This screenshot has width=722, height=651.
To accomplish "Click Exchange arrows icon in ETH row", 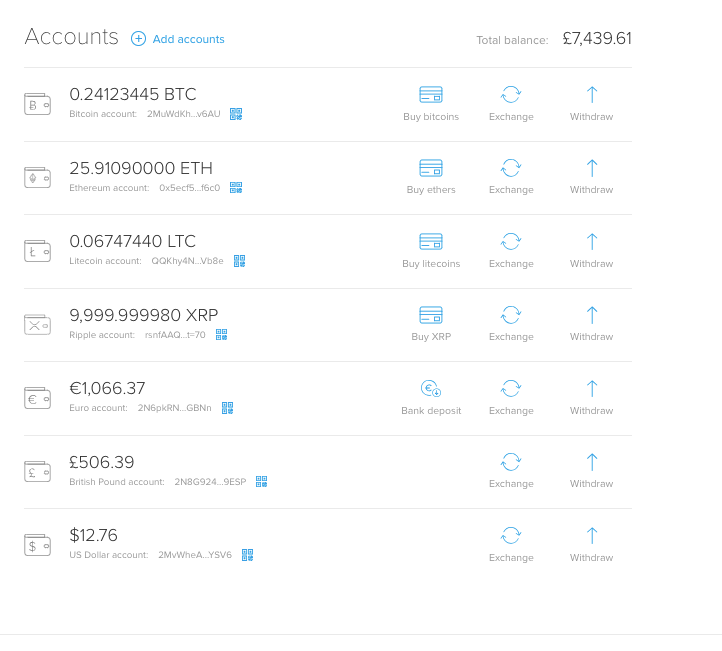I will pyautogui.click(x=511, y=168).
